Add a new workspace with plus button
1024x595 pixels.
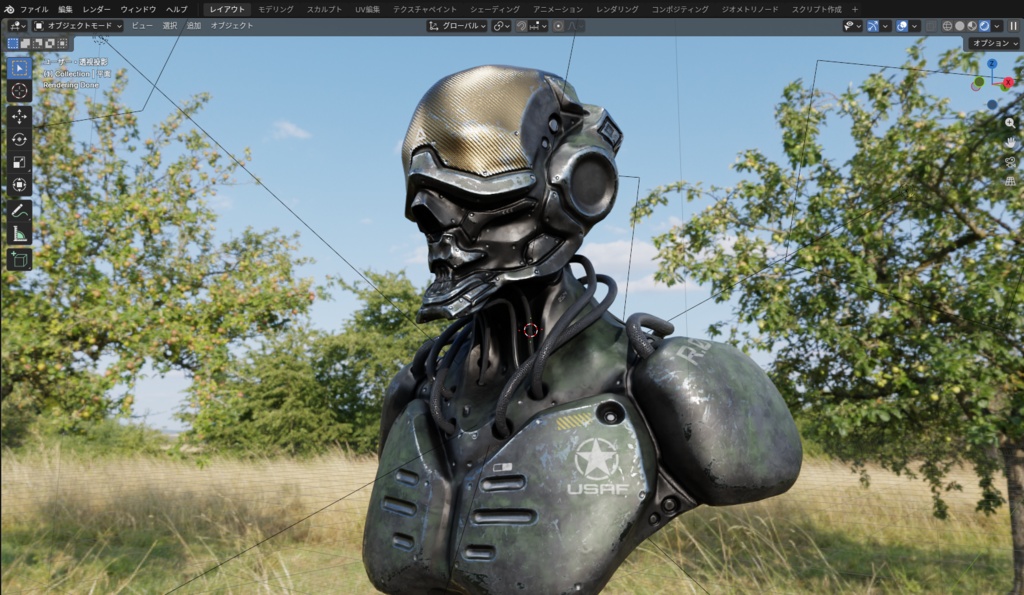pos(855,9)
